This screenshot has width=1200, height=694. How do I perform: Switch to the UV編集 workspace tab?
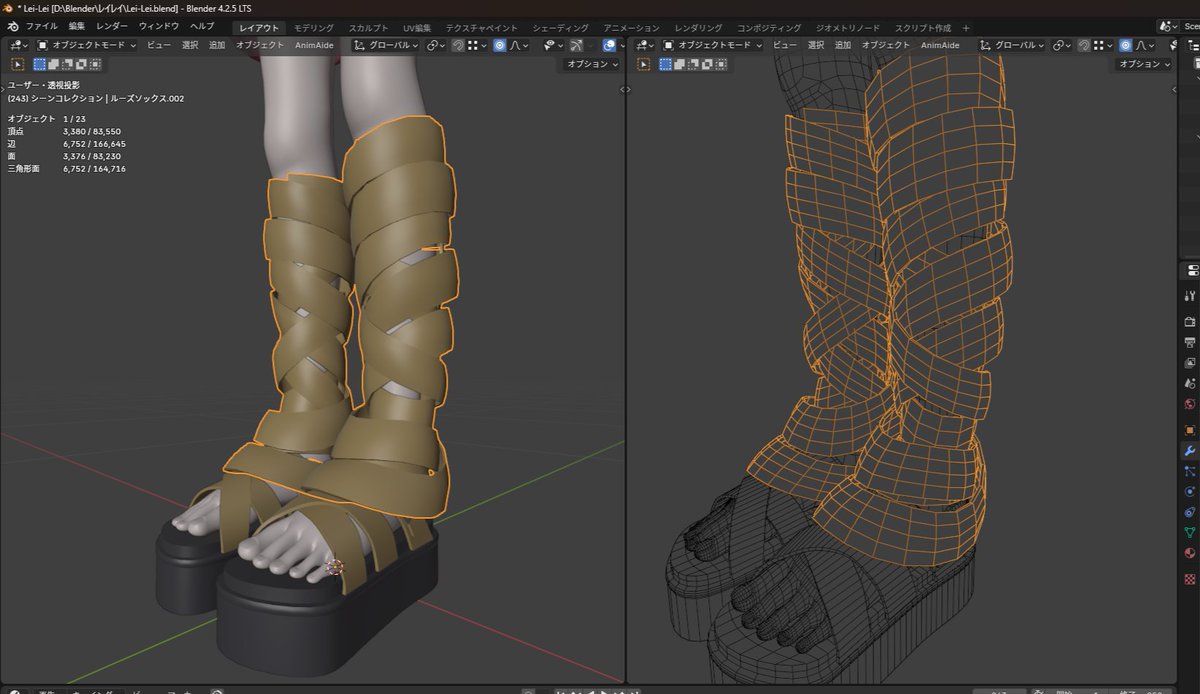[417, 28]
